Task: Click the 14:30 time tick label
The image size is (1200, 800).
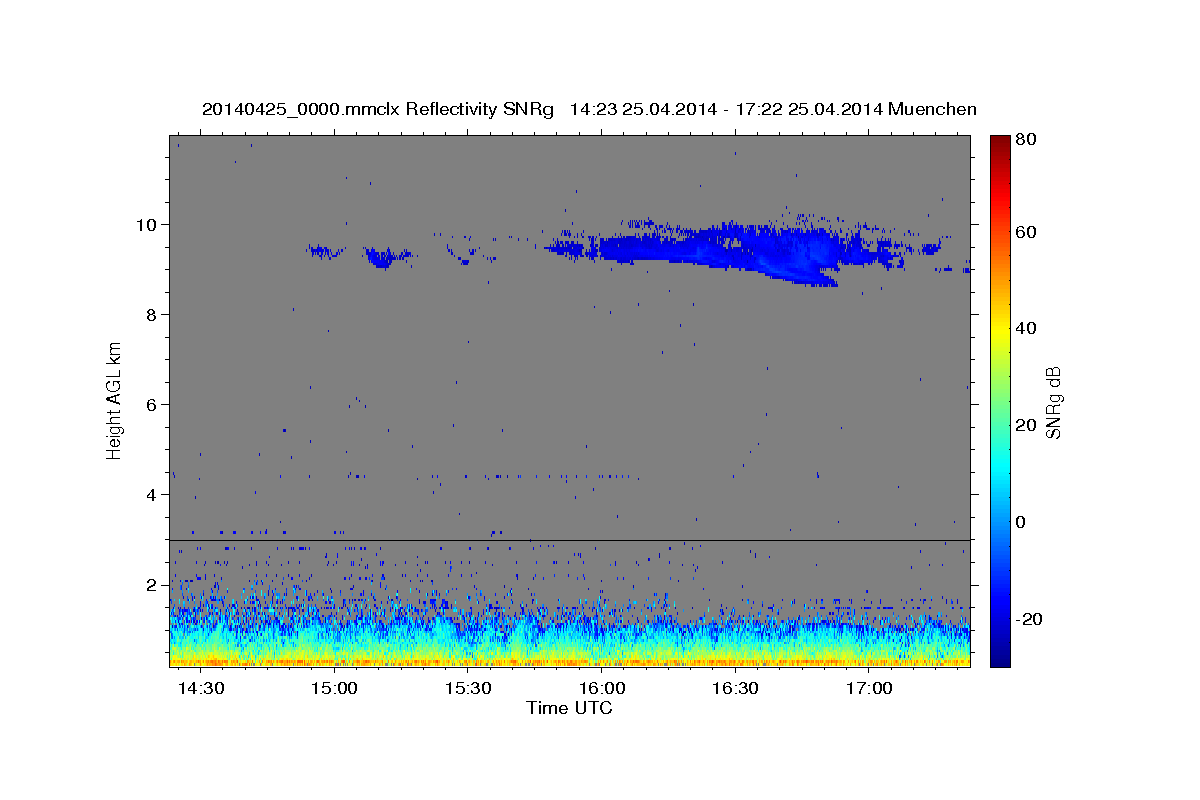Action: pyautogui.click(x=202, y=689)
